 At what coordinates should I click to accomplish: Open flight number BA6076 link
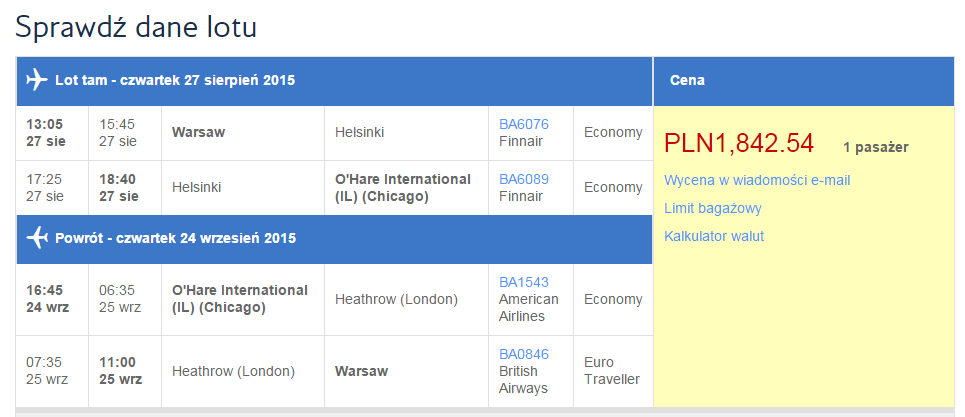(x=524, y=124)
